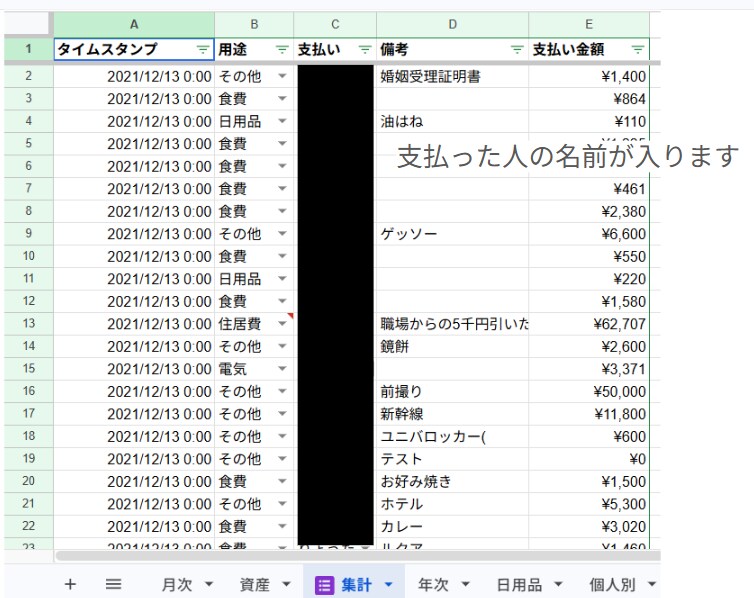
Task: Open the all sheets list icon
Action: tap(113, 585)
